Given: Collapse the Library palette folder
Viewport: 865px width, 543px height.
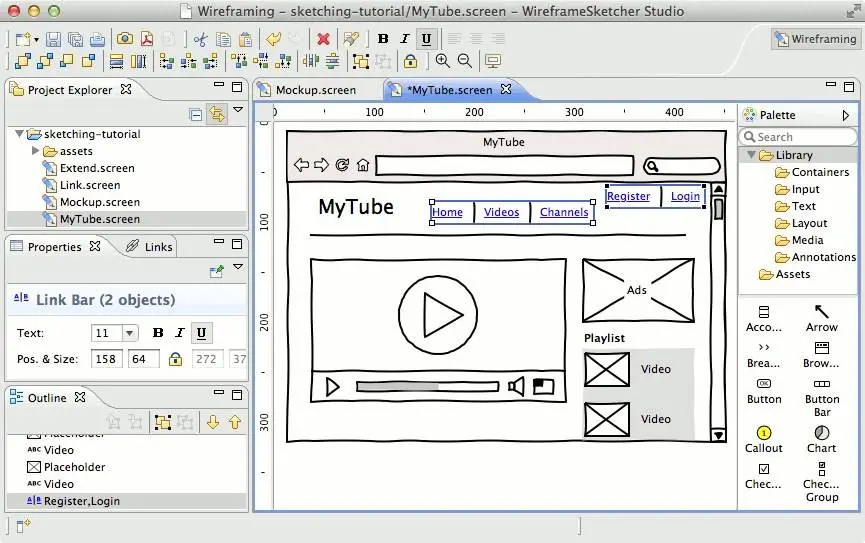Looking at the screenshot, I should (x=751, y=155).
